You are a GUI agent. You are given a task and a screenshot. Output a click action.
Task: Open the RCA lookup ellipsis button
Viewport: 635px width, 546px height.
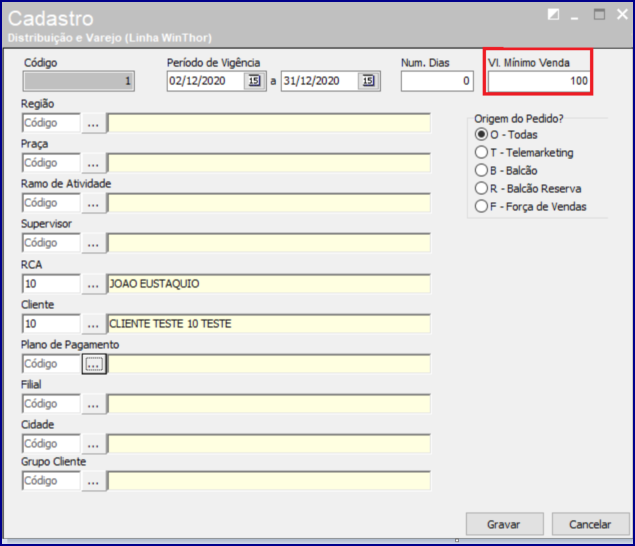[x=94, y=284]
